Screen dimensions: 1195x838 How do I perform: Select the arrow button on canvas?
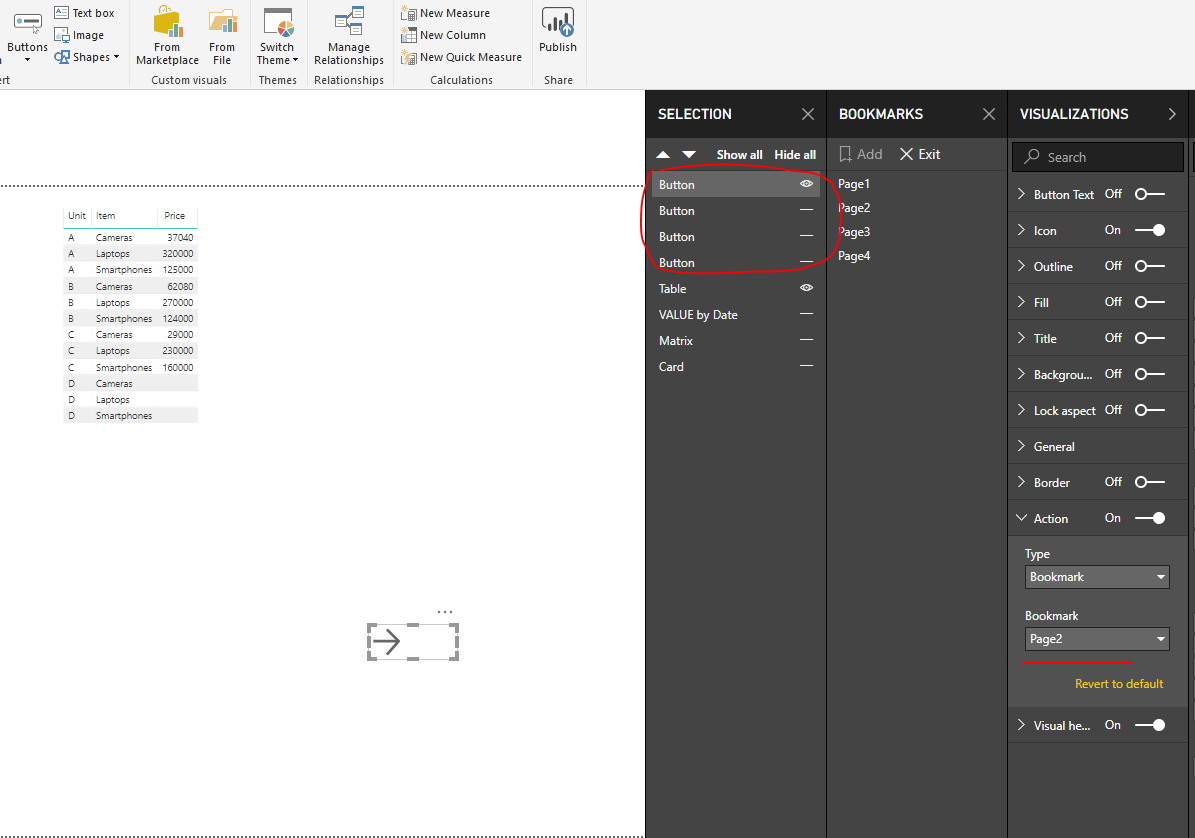point(413,641)
